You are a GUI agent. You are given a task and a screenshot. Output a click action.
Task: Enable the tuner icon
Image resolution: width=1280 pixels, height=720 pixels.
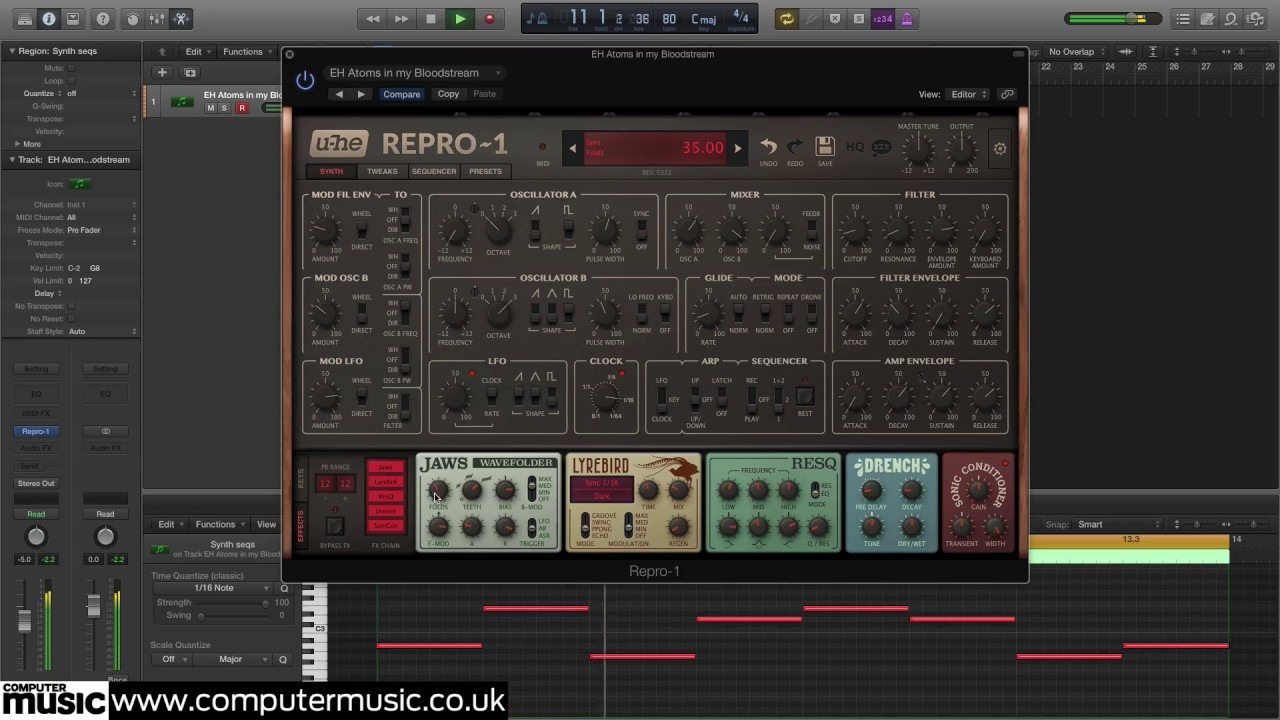[811, 18]
